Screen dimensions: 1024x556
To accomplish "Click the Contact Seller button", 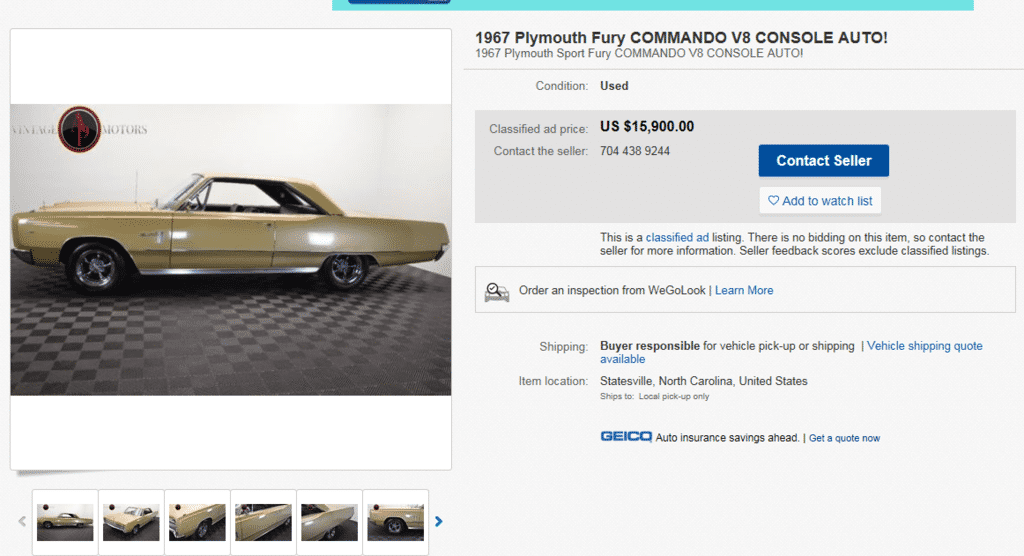I will [x=823, y=160].
